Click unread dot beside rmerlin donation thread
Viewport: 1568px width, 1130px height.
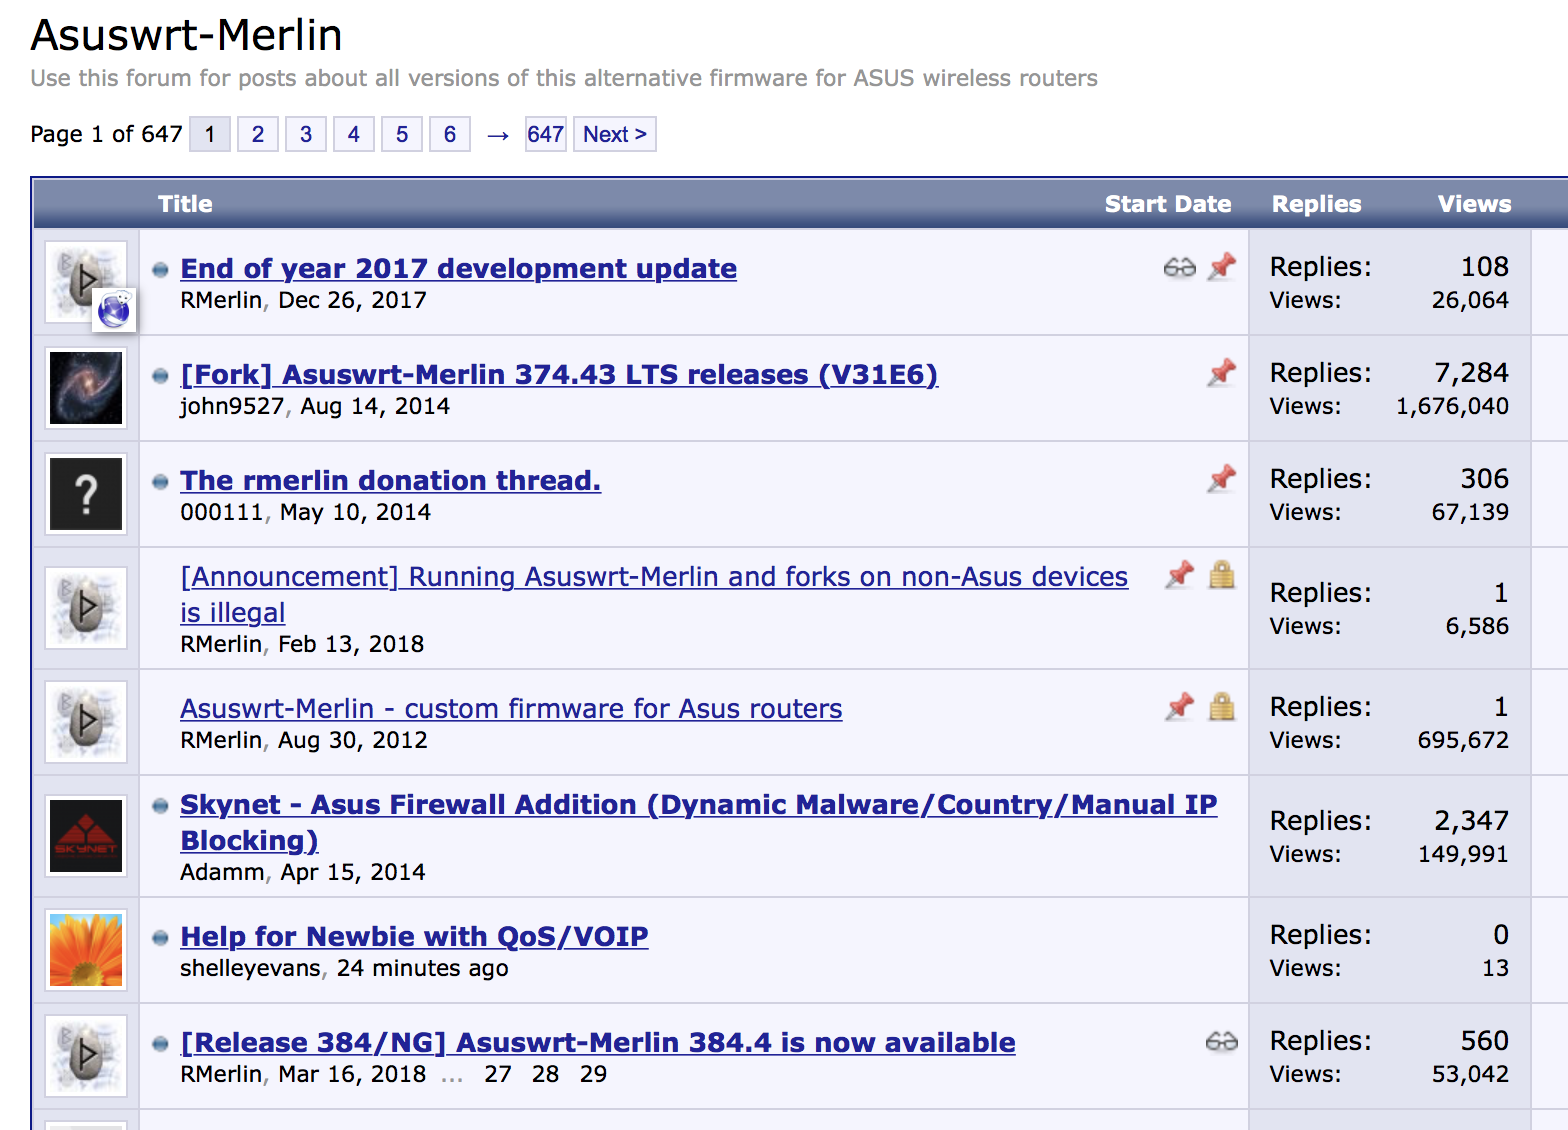click(x=160, y=482)
